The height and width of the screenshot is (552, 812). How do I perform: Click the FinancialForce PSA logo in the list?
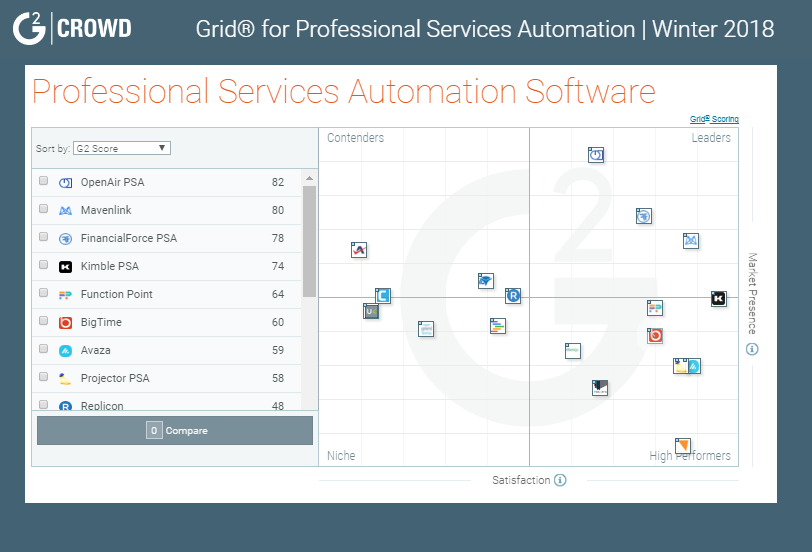65,239
